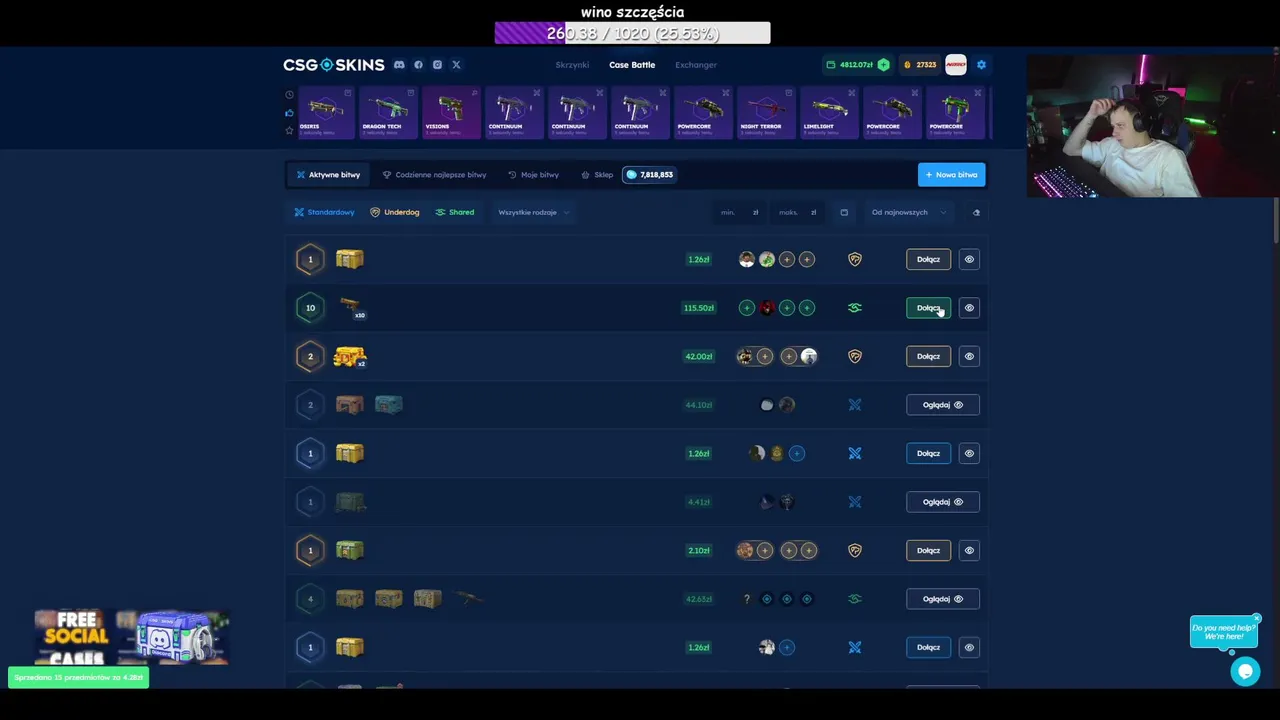Click the Nowa bitwa button
1280x720 pixels.
click(x=951, y=175)
